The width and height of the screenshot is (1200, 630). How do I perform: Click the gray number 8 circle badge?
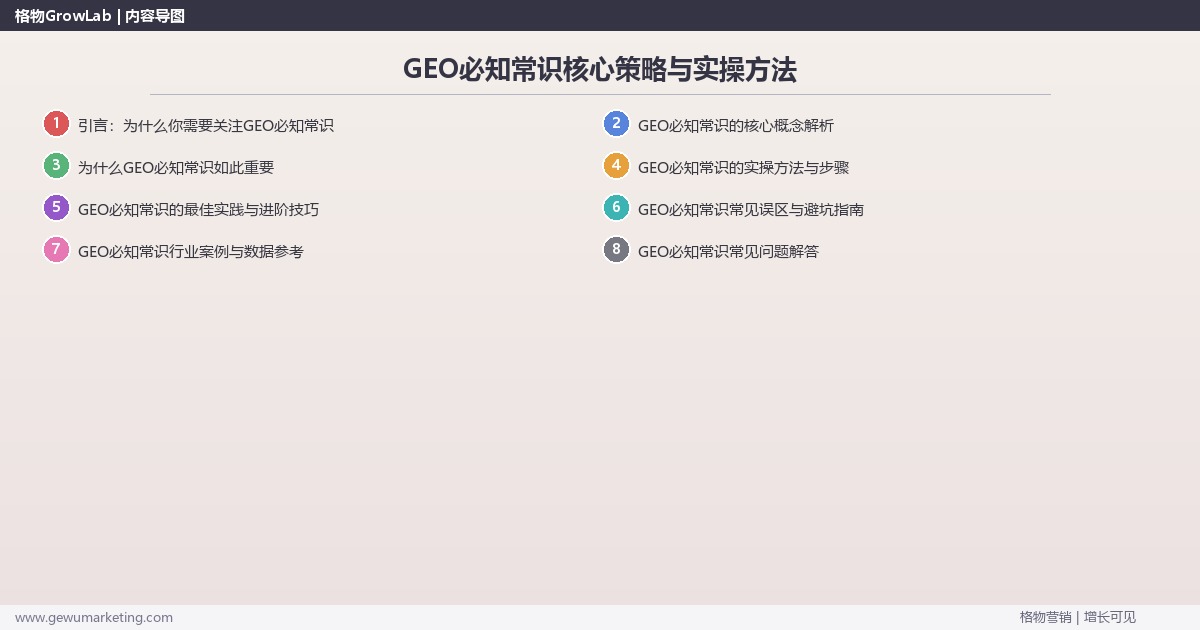tap(616, 250)
